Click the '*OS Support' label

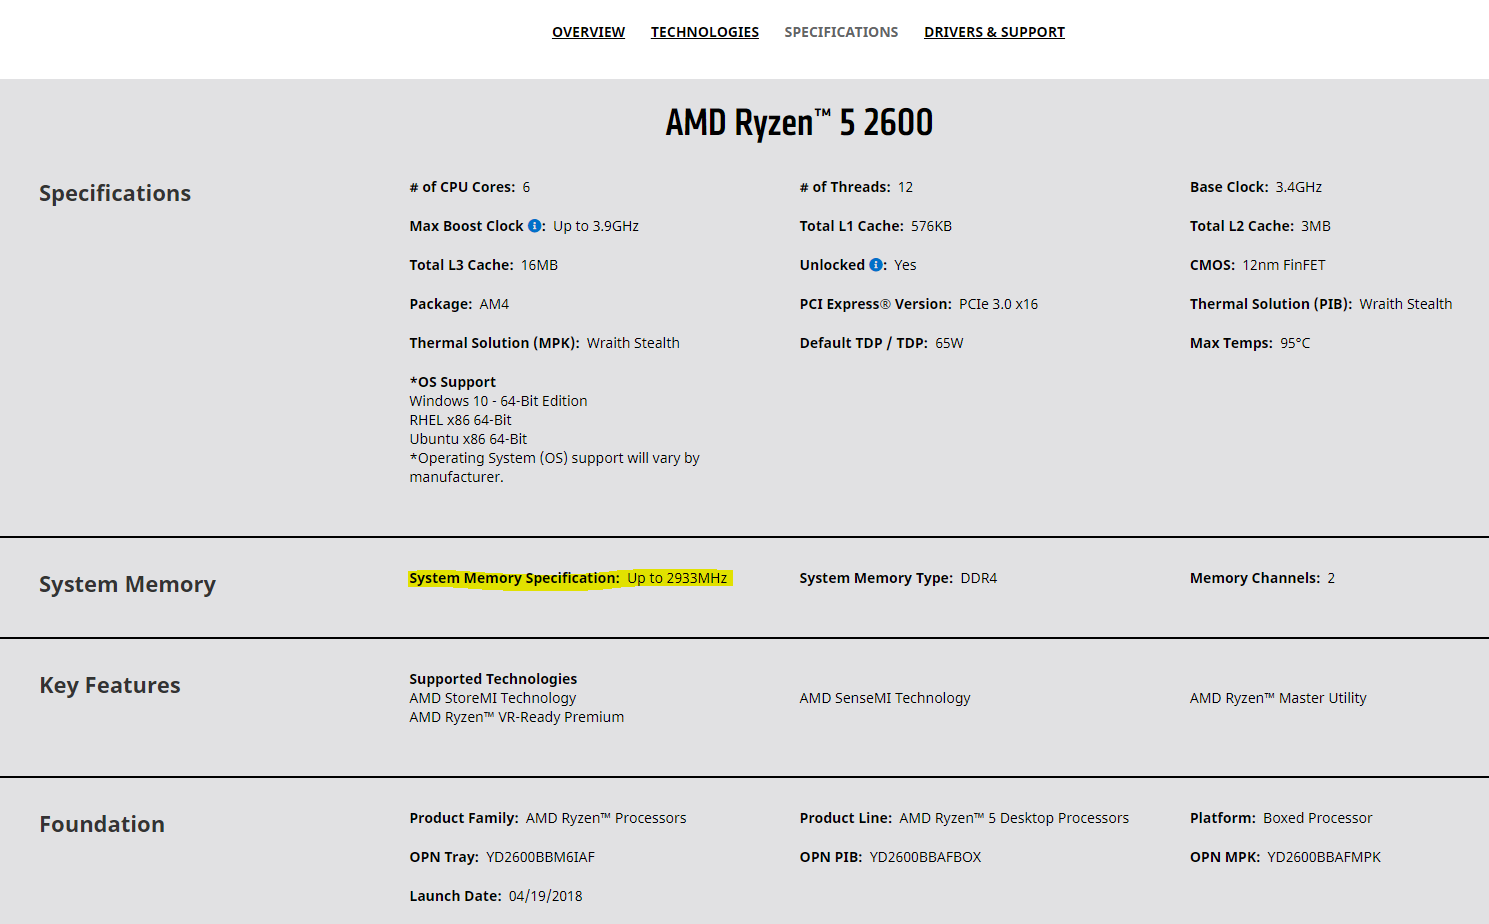pyautogui.click(x=452, y=382)
